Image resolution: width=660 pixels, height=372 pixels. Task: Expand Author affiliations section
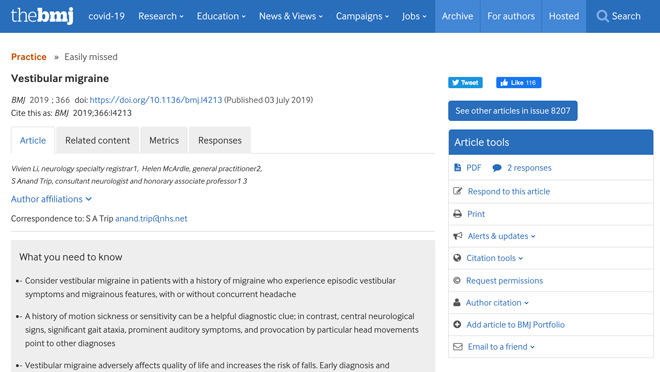tap(51, 199)
